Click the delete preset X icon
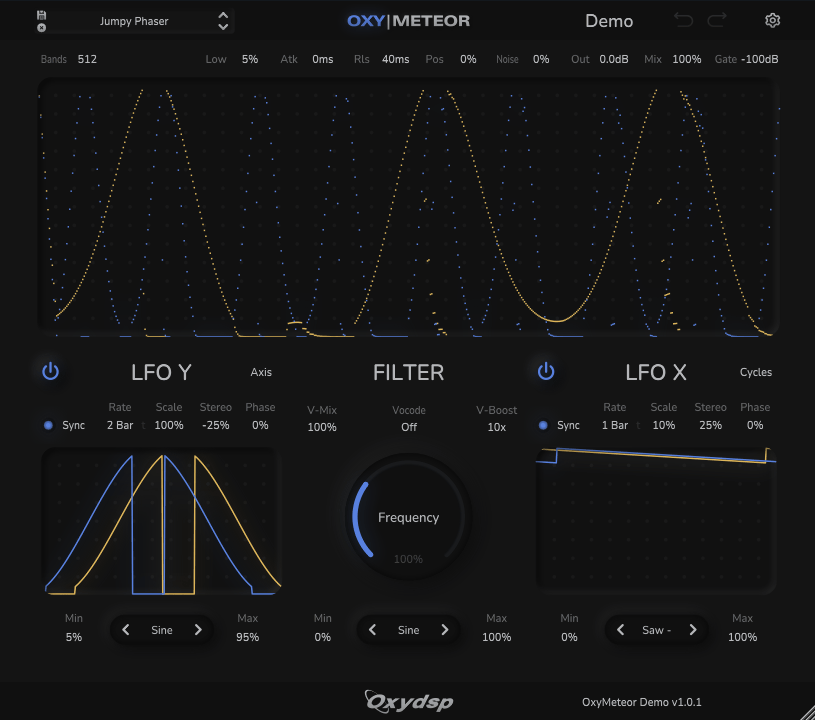The image size is (815, 720). coord(42,28)
